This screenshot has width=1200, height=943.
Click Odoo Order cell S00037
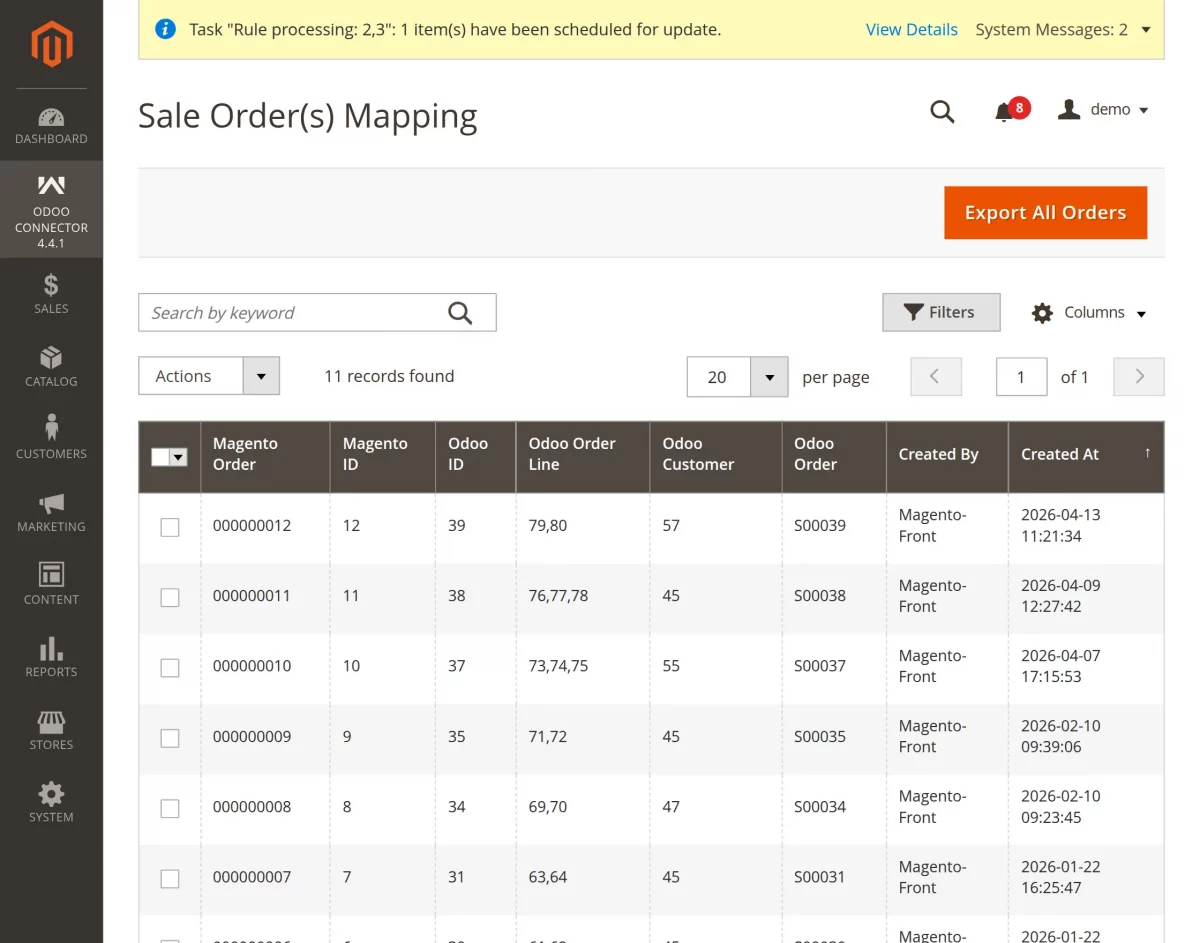pos(820,665)
